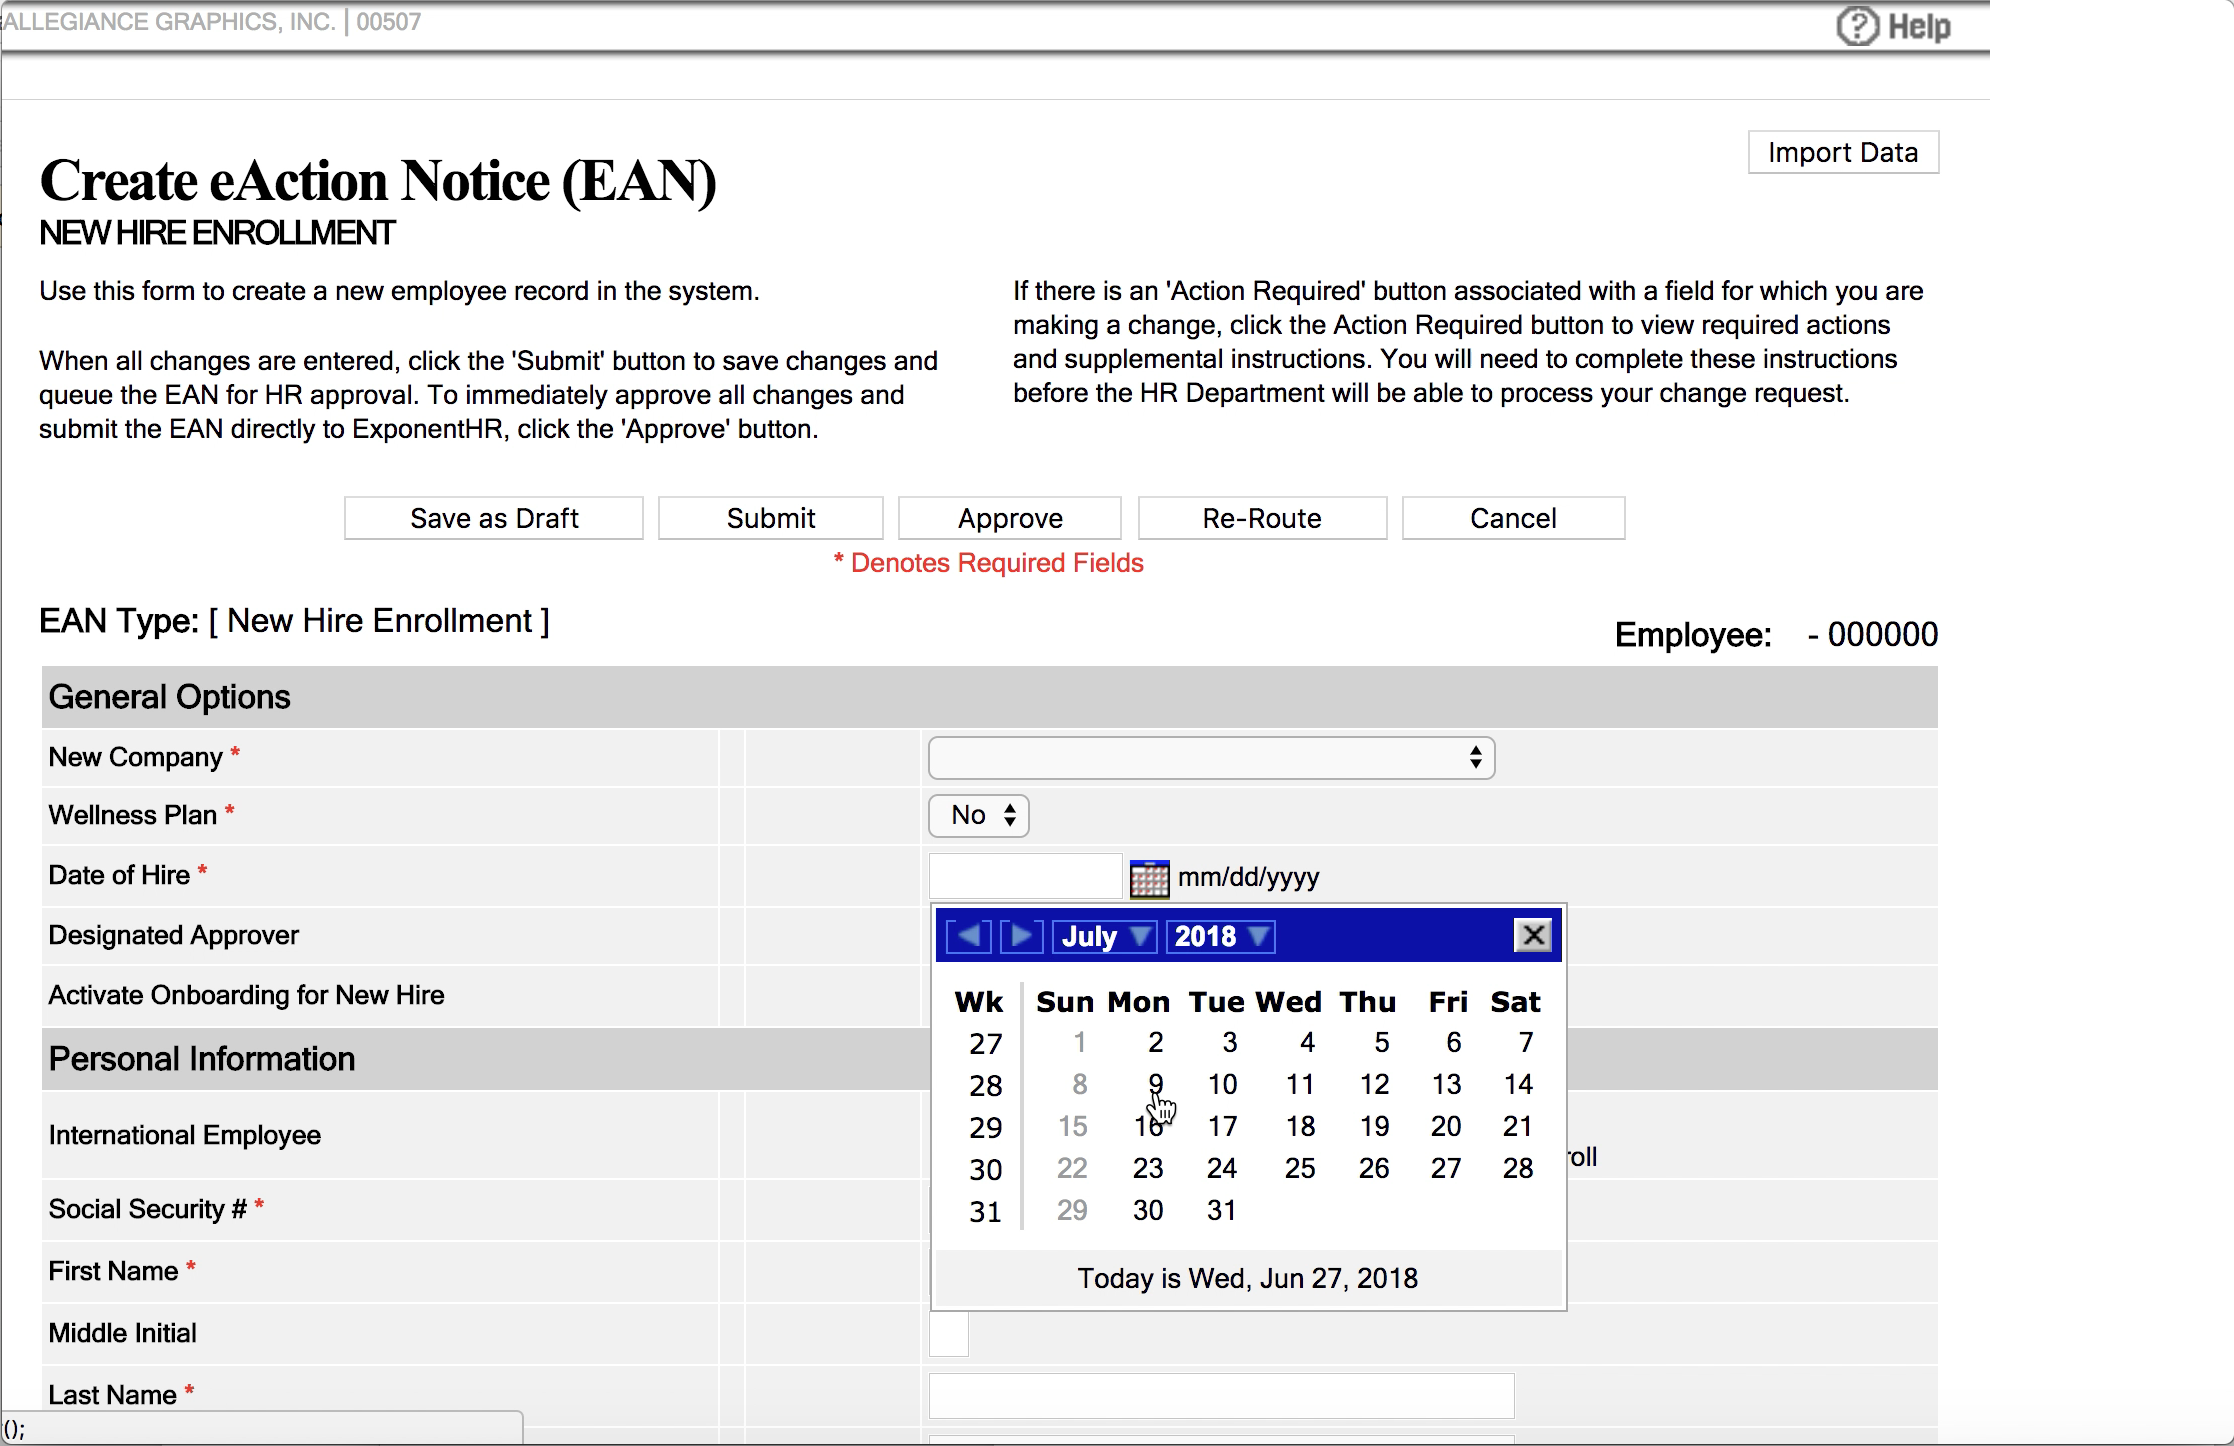This screenshot has height=1446, width=2234.
Task: Cancel the EAN form
Action: click(1513, 518)
